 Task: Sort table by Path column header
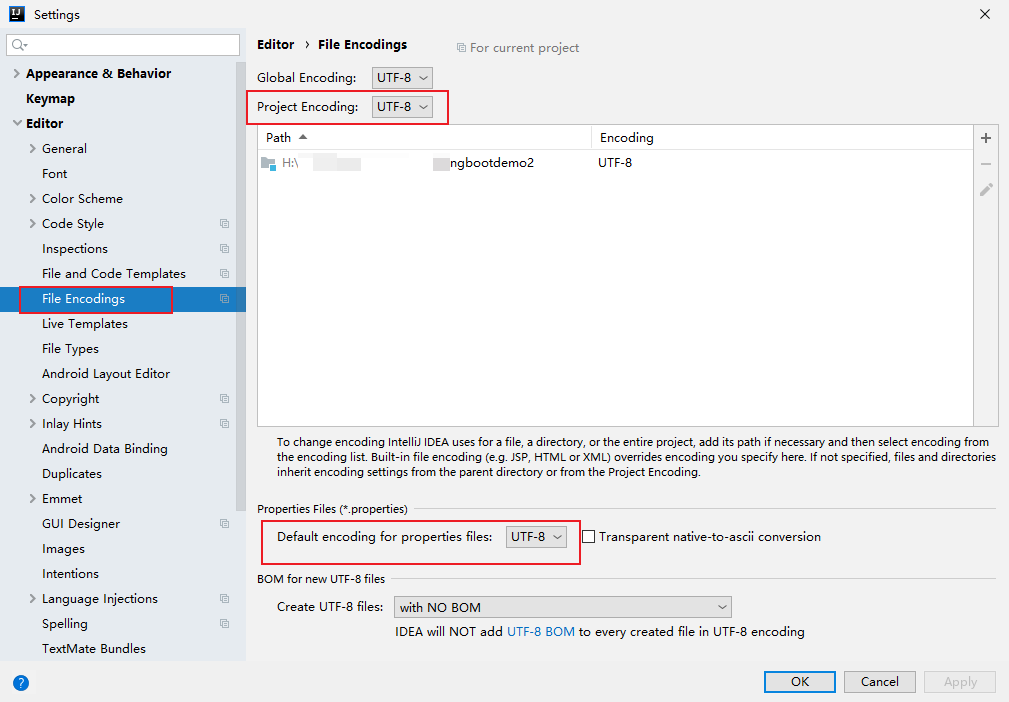(x=280, y=138)
